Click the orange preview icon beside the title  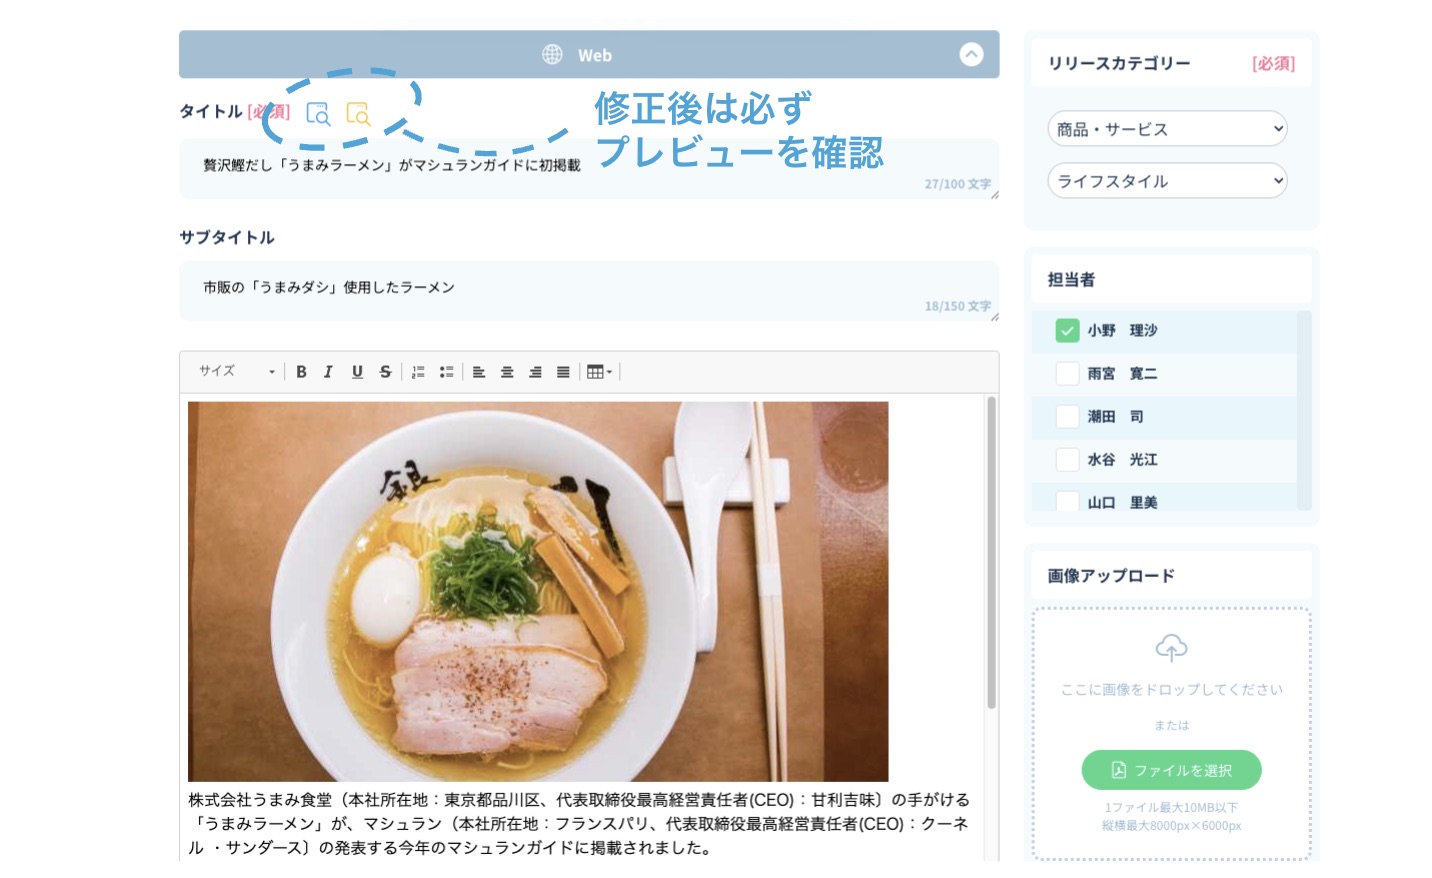357,114
